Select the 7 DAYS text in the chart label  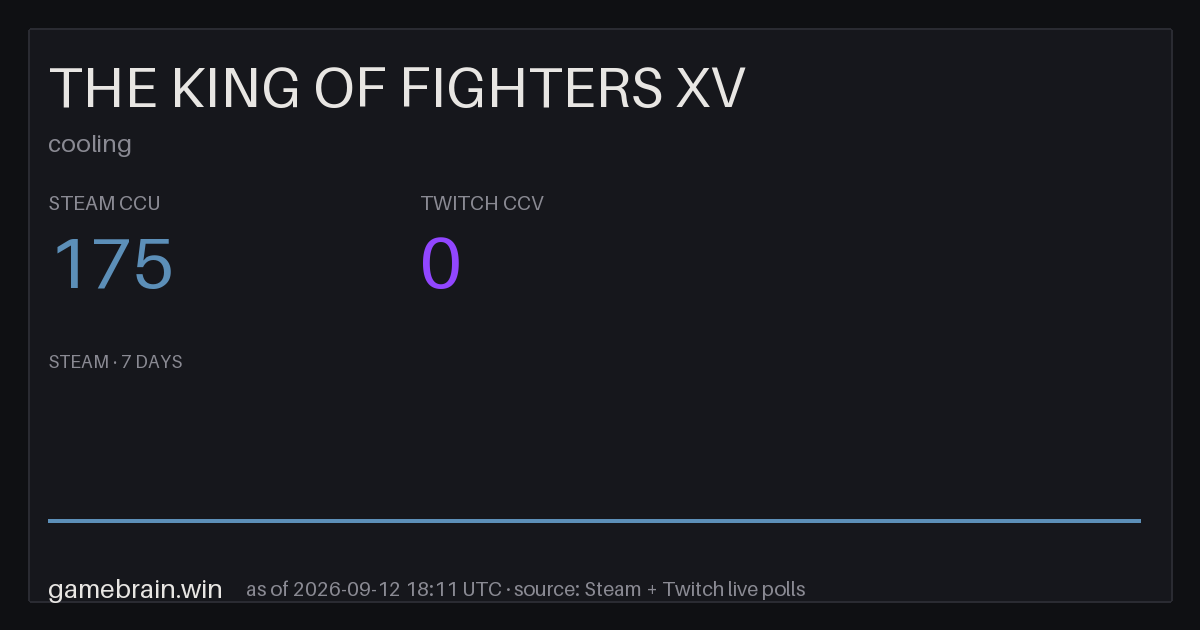[x=152, y=362]
